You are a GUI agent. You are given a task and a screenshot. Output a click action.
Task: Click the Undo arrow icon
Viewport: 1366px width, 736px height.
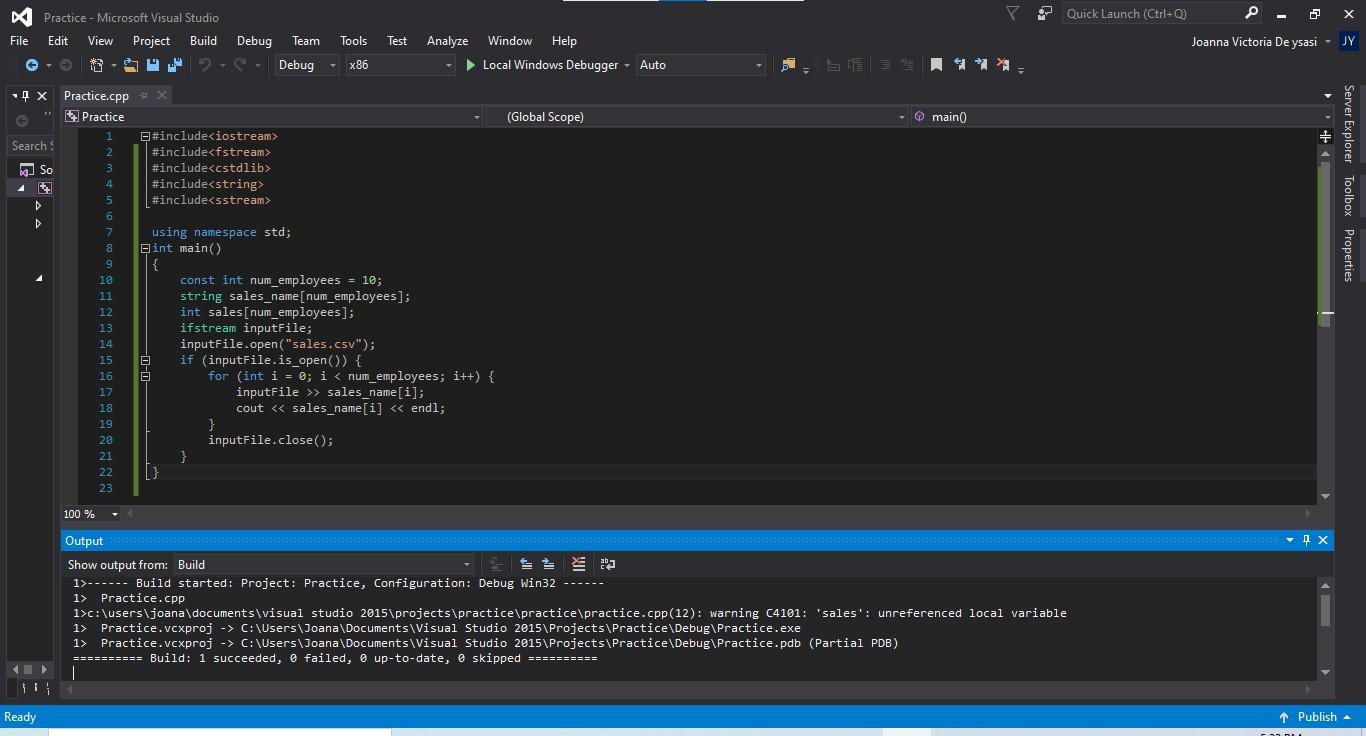pyautogui.click(x=205, y=65)
